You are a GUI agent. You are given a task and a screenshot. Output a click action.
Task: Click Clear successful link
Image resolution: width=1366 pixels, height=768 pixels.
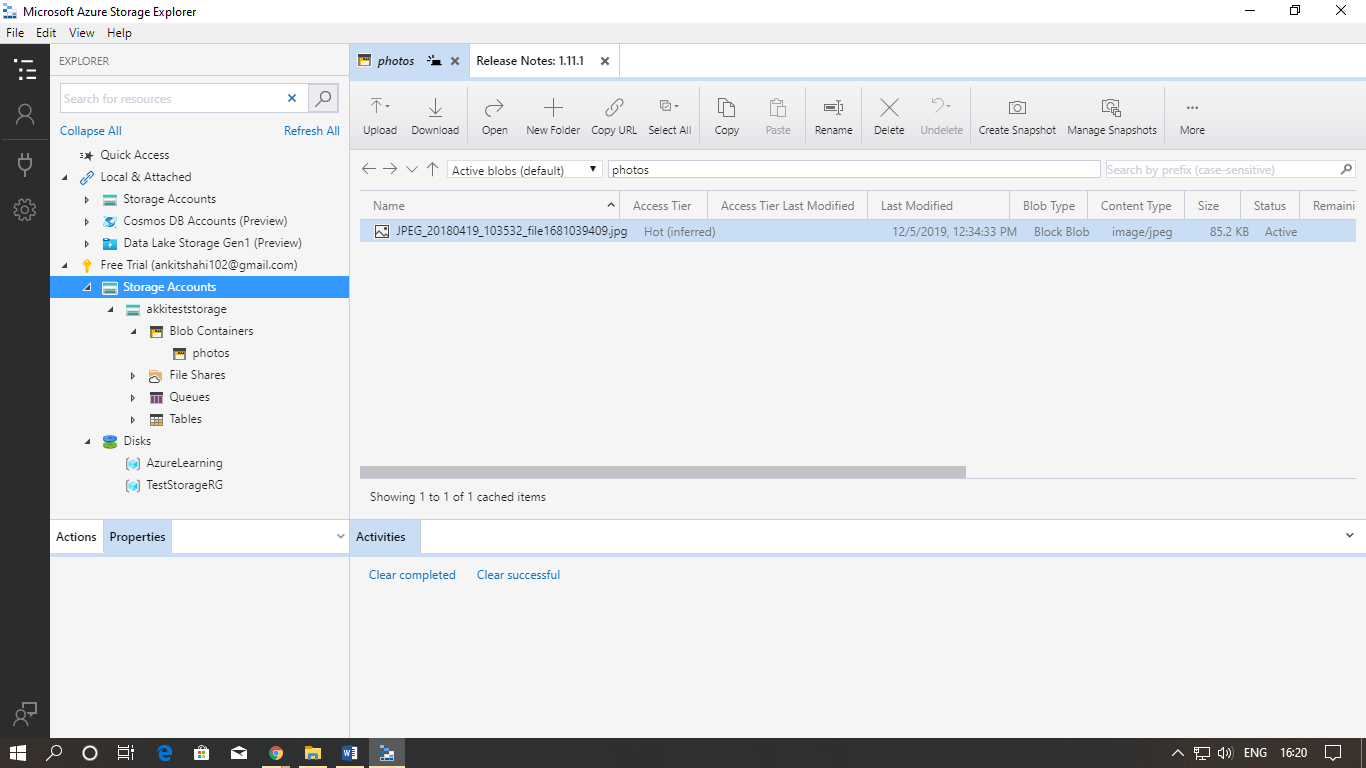point(518,575)
